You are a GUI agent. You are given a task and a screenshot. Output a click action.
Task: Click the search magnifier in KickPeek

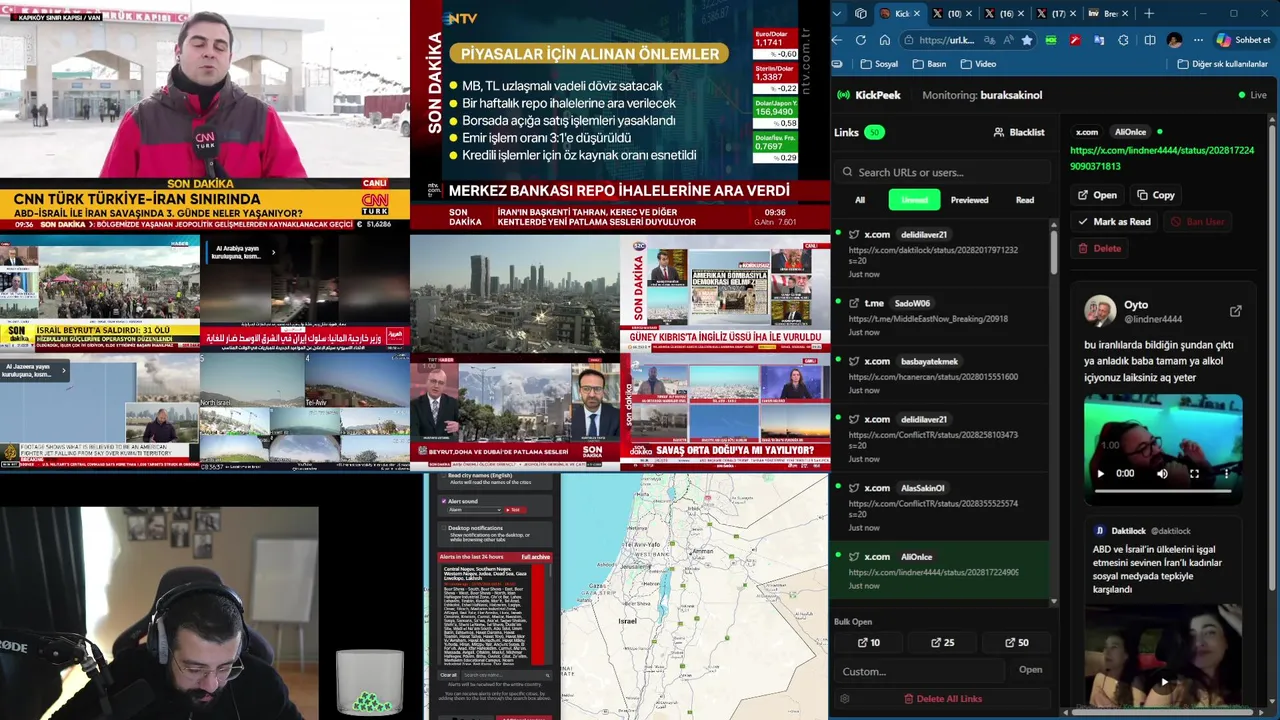tap(848, 172)
